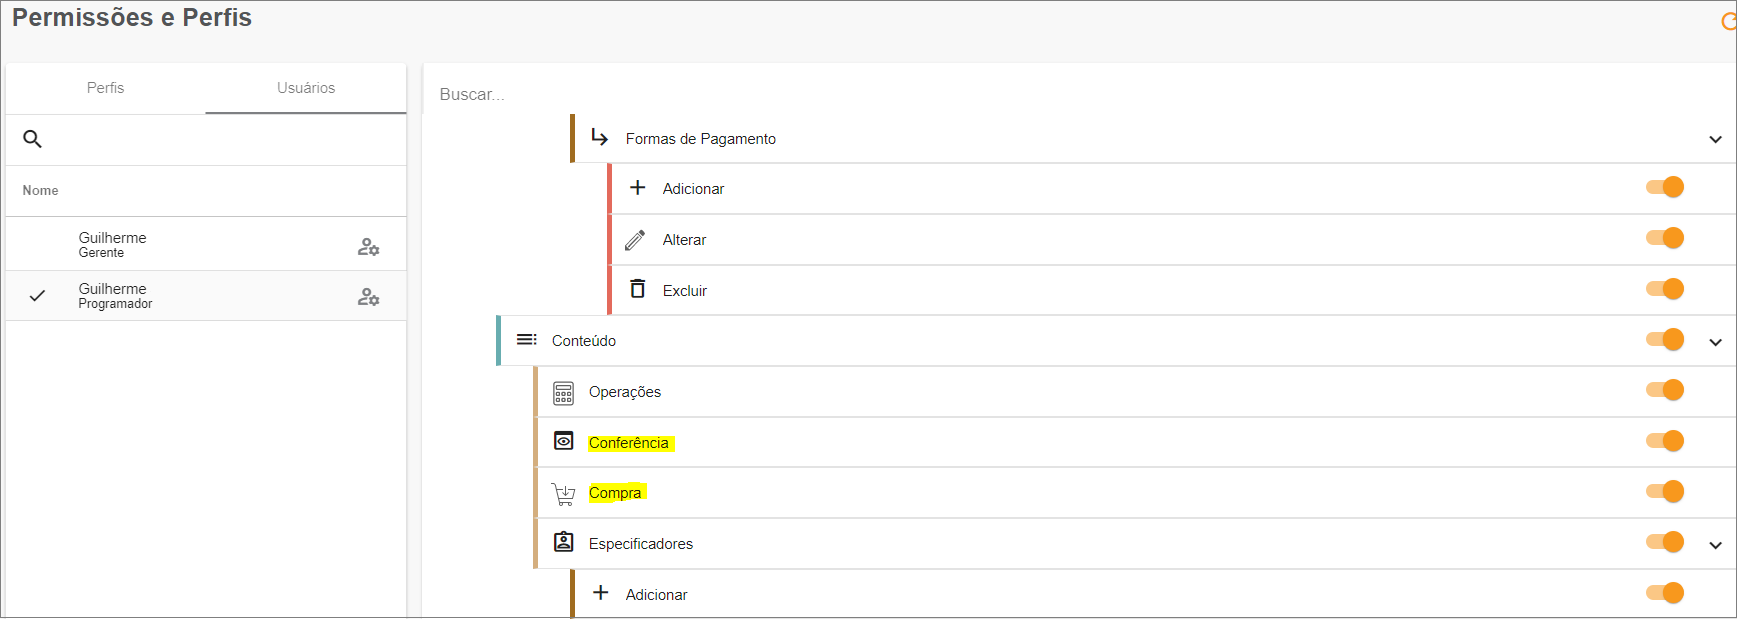Click the pencil icon beside Alterar
This screenshot has width=1738, height=619.
635,240
